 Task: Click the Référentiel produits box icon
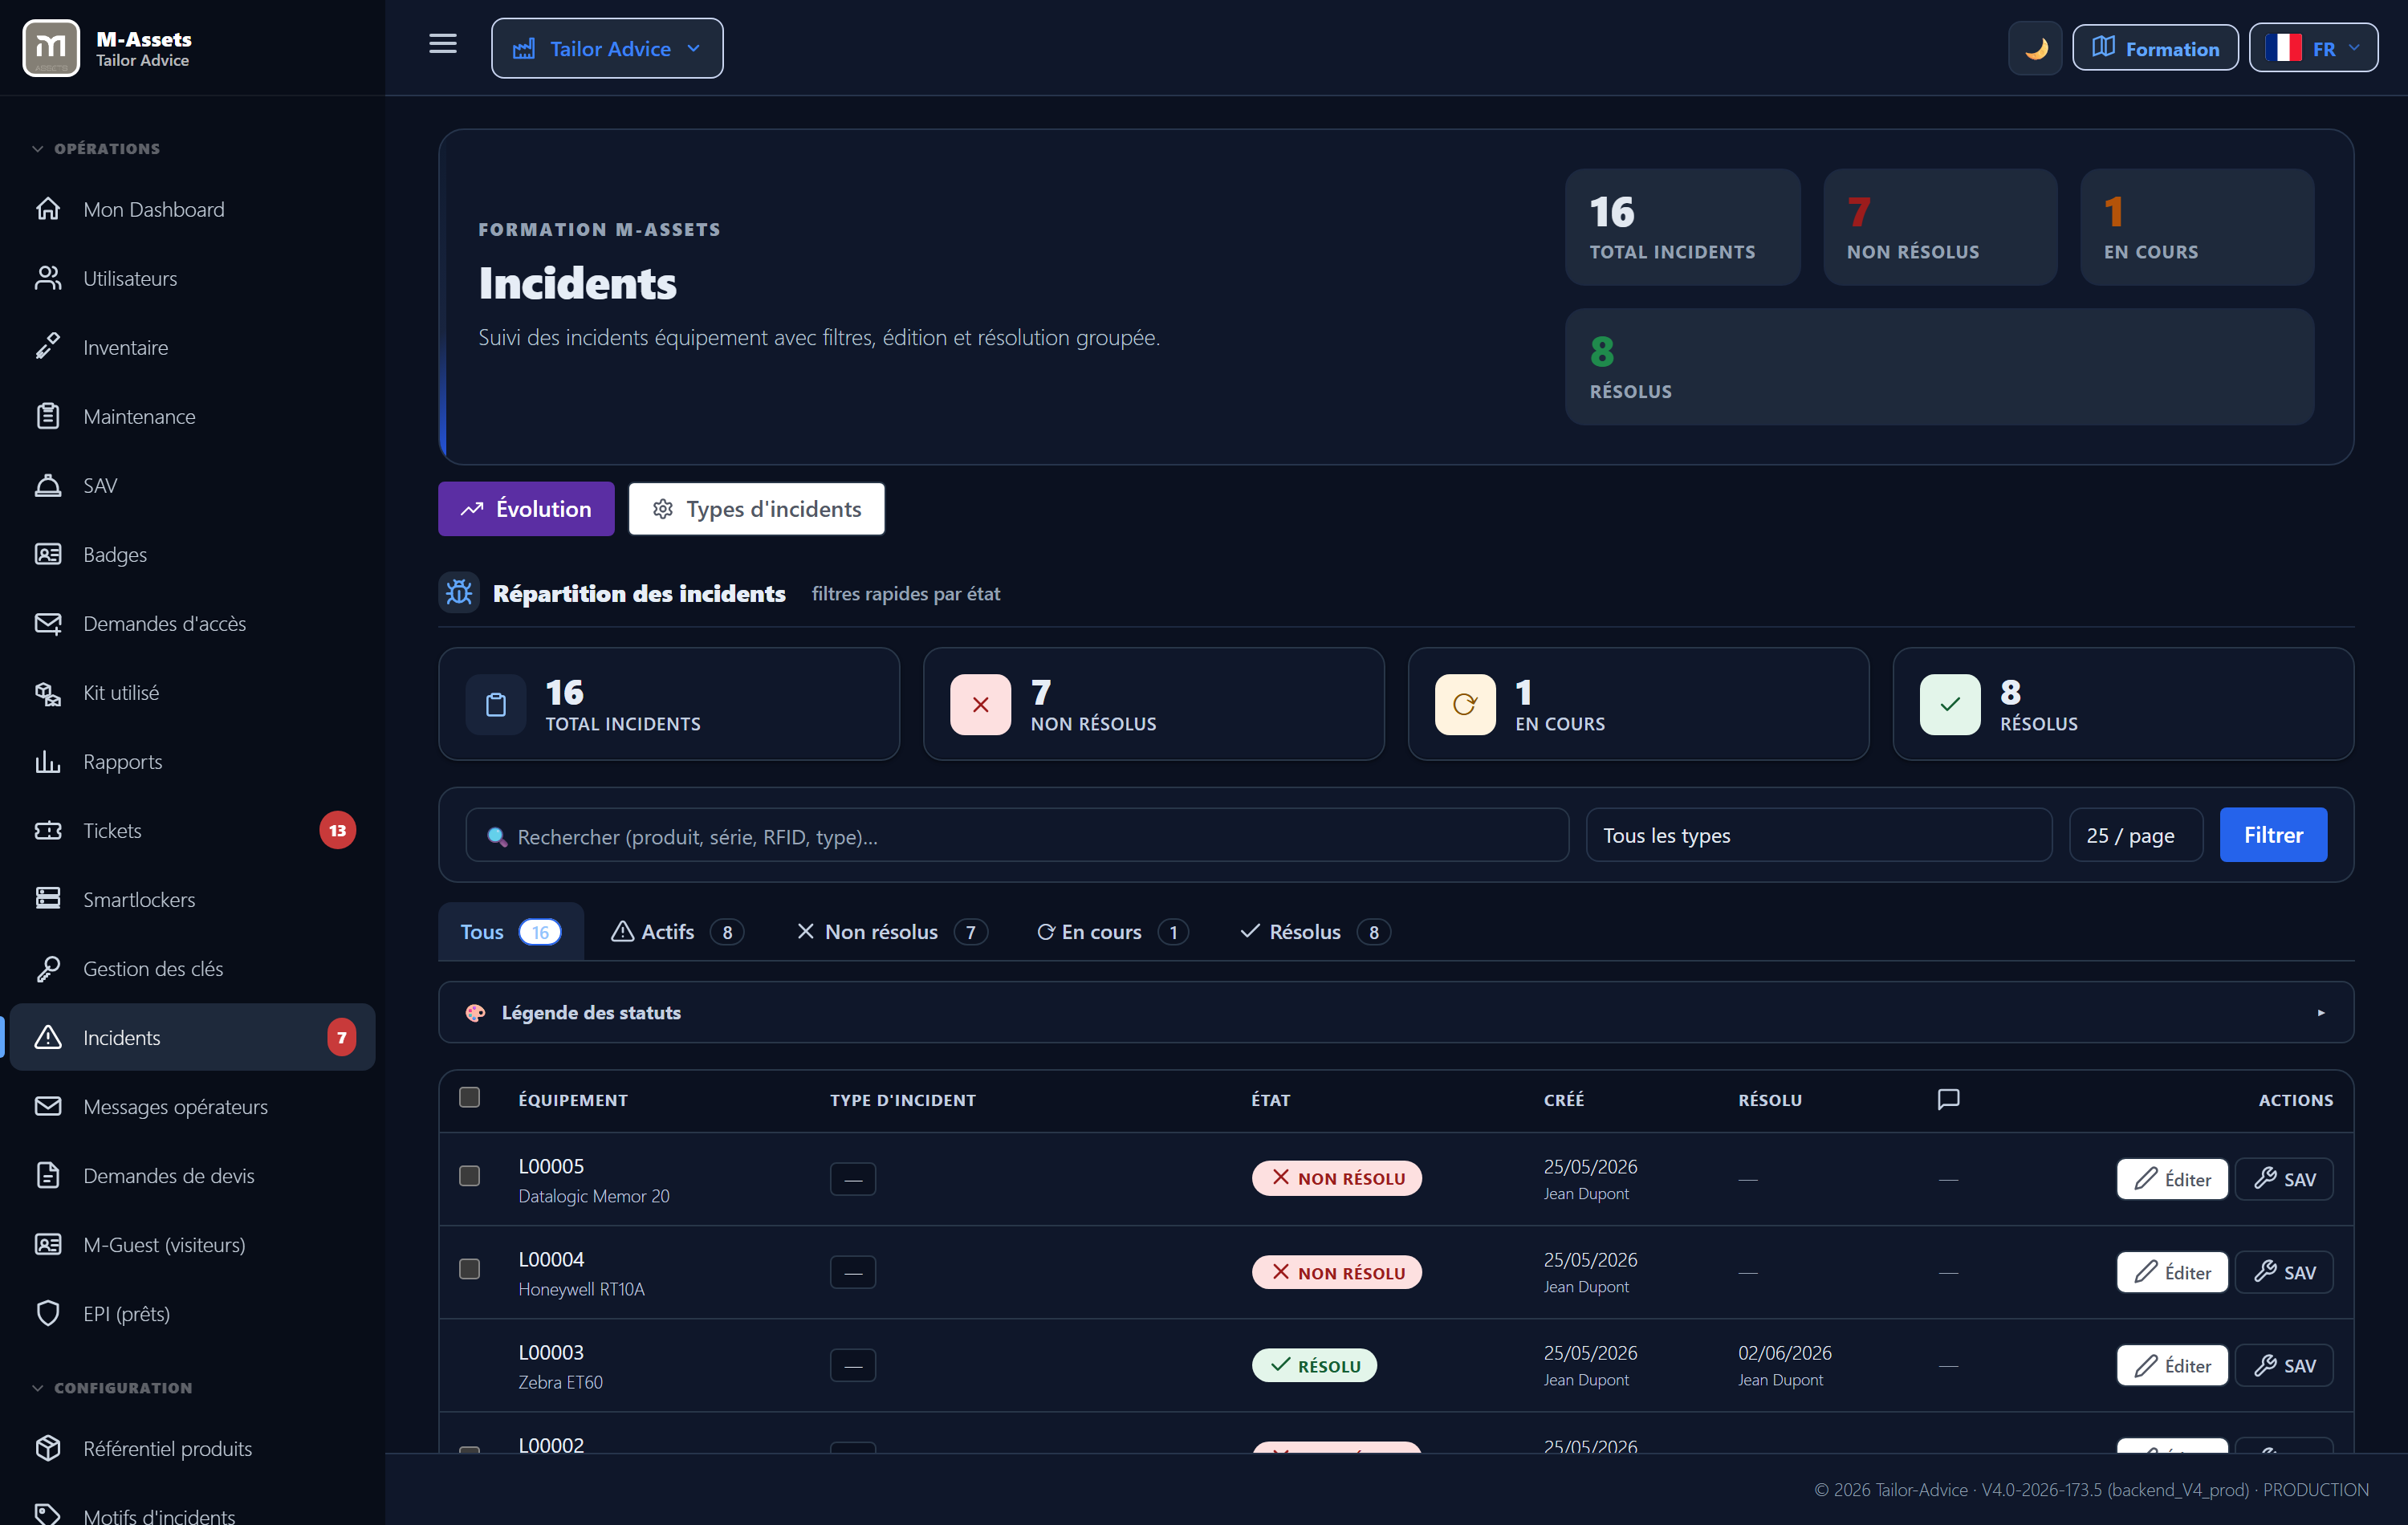tap(48, 1448)
